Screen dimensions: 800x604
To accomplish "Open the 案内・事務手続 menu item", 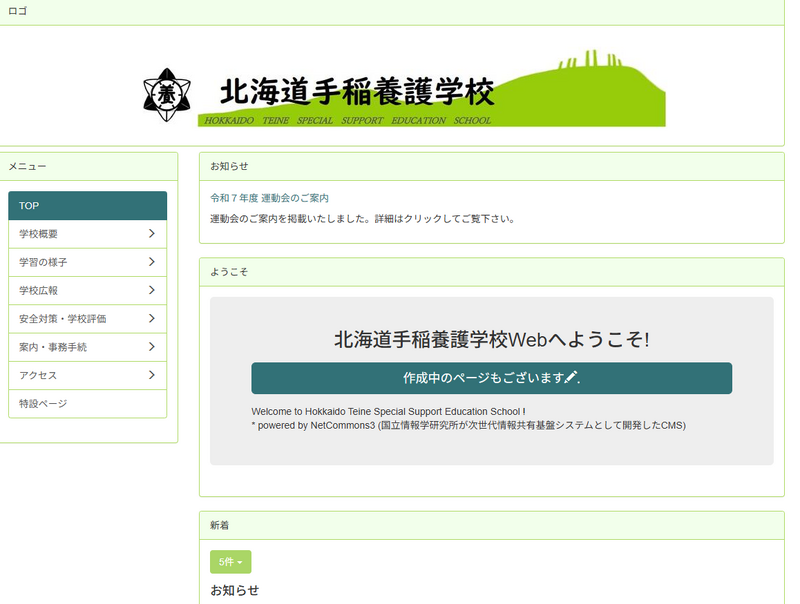I will [x=88, y=347].
